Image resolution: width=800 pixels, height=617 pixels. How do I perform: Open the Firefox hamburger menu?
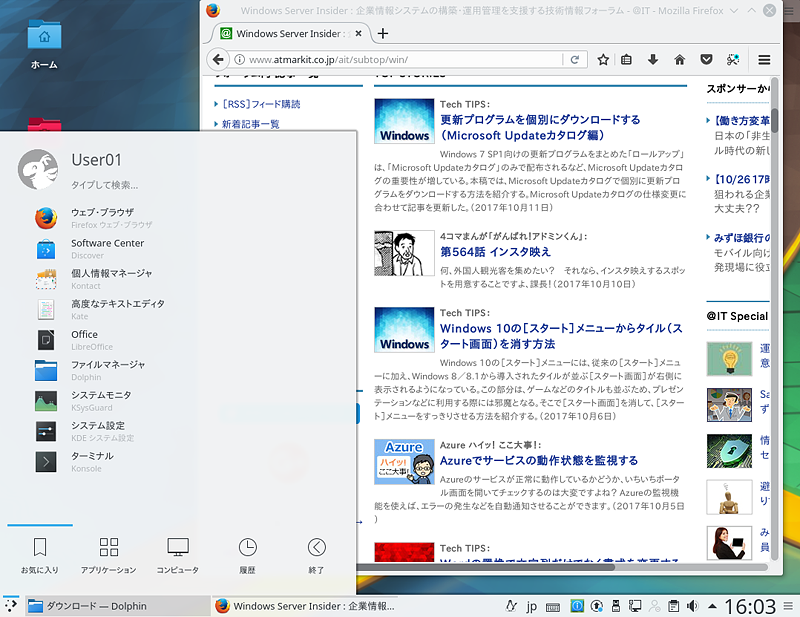click(764, 60)
